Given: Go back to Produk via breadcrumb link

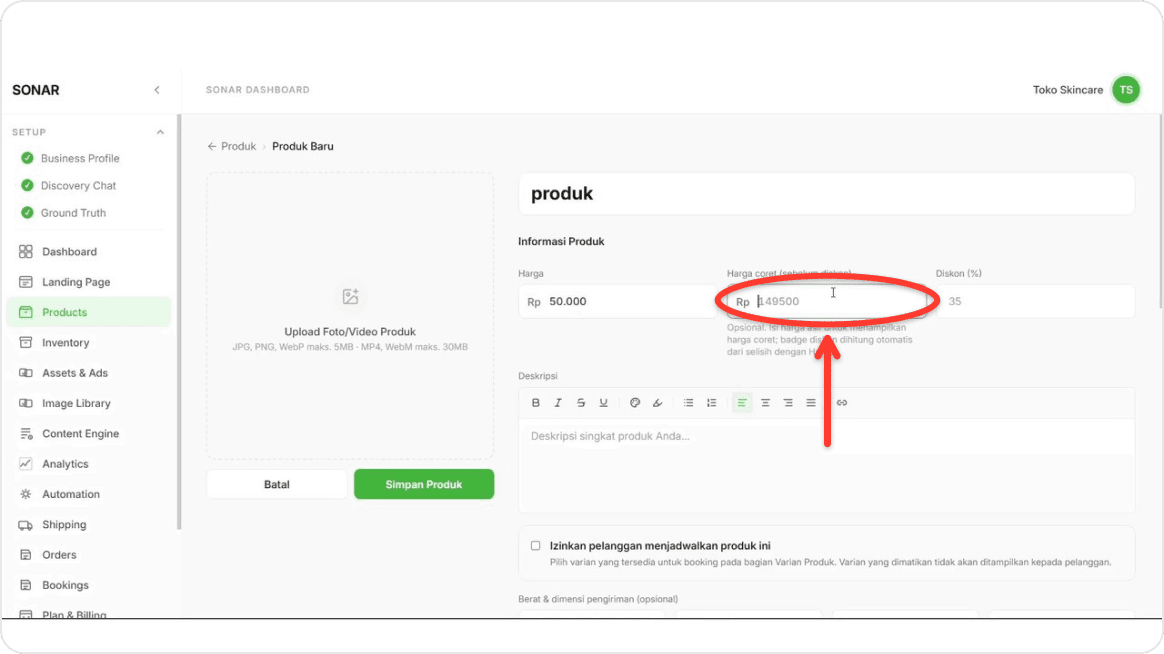Looking at the screenshot, I should [232, 146].
